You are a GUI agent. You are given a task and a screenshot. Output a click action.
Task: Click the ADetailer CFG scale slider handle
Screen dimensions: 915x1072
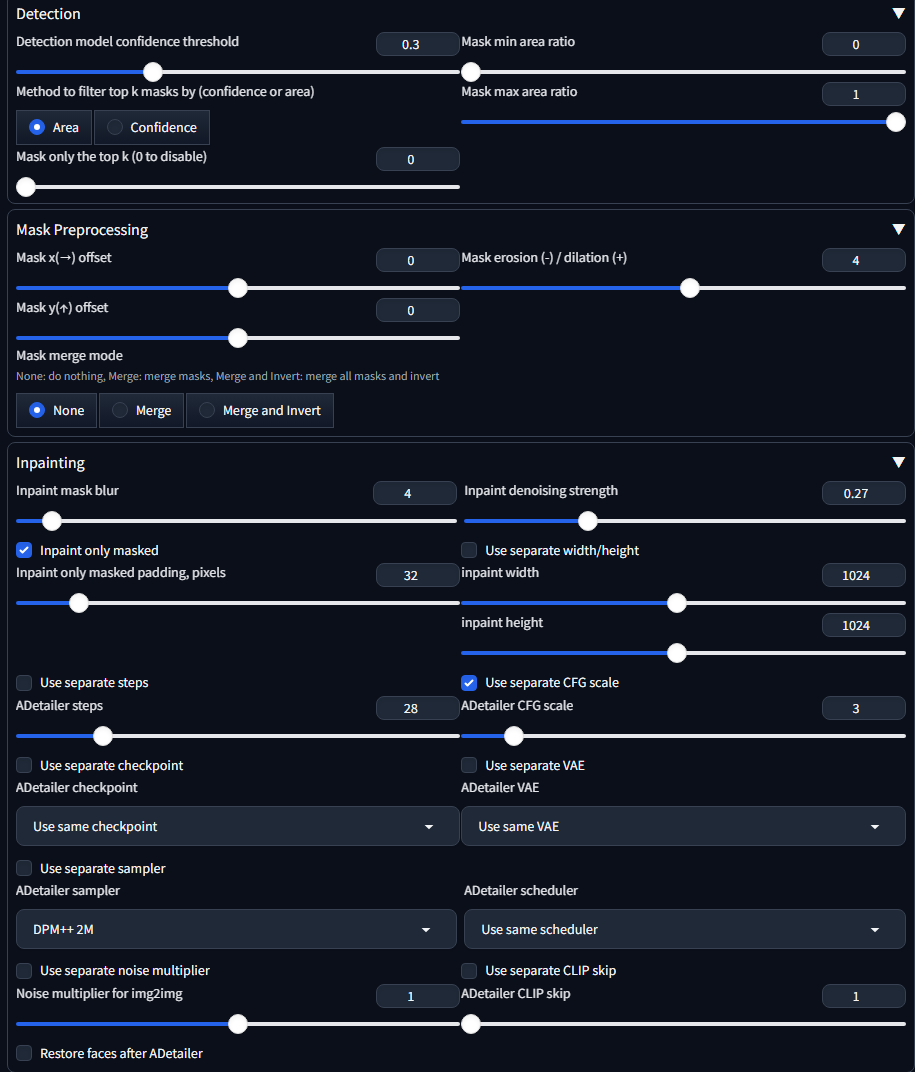click(x=514, y=736)
